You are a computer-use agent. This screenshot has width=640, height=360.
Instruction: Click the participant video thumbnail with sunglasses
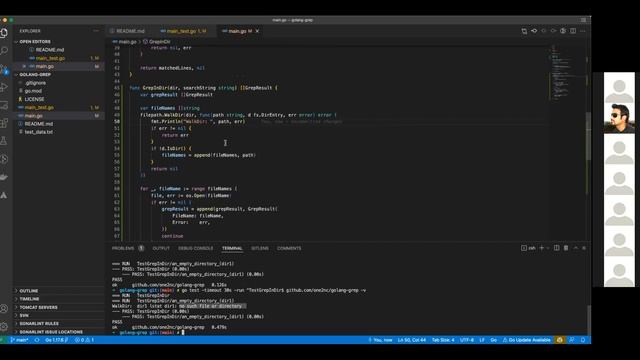coord(619,118)
